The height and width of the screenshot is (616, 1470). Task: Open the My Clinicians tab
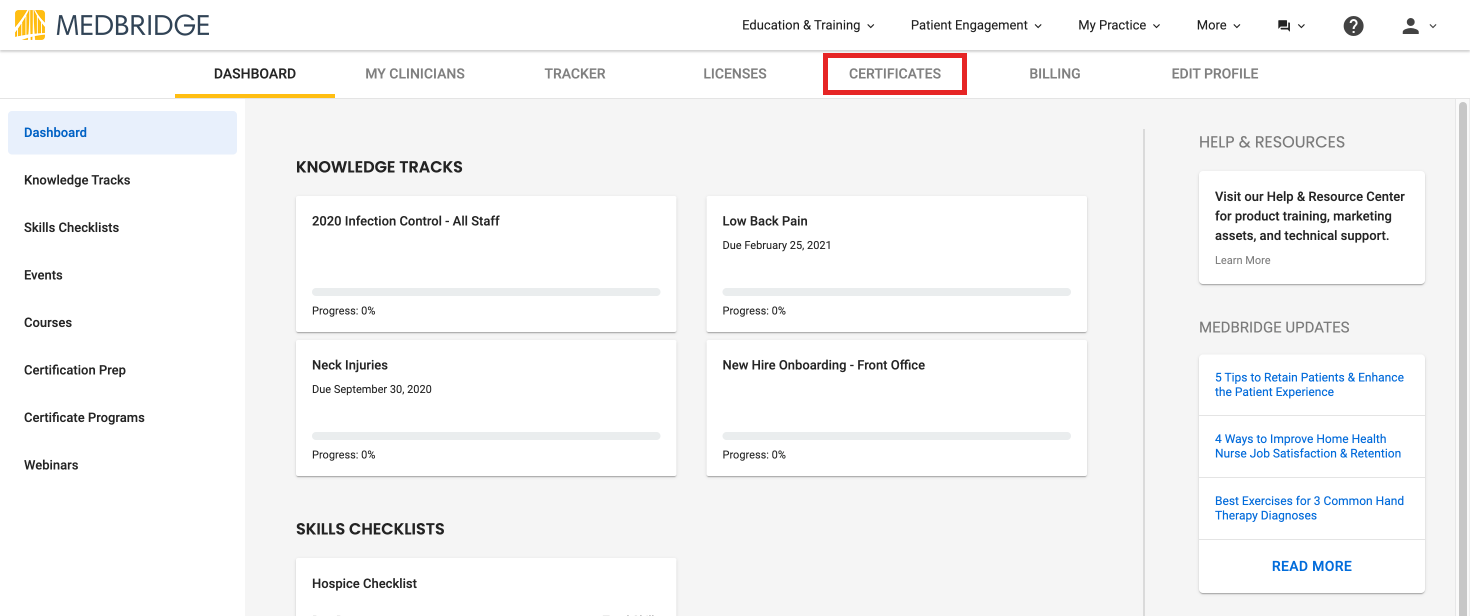click(414, 73)
